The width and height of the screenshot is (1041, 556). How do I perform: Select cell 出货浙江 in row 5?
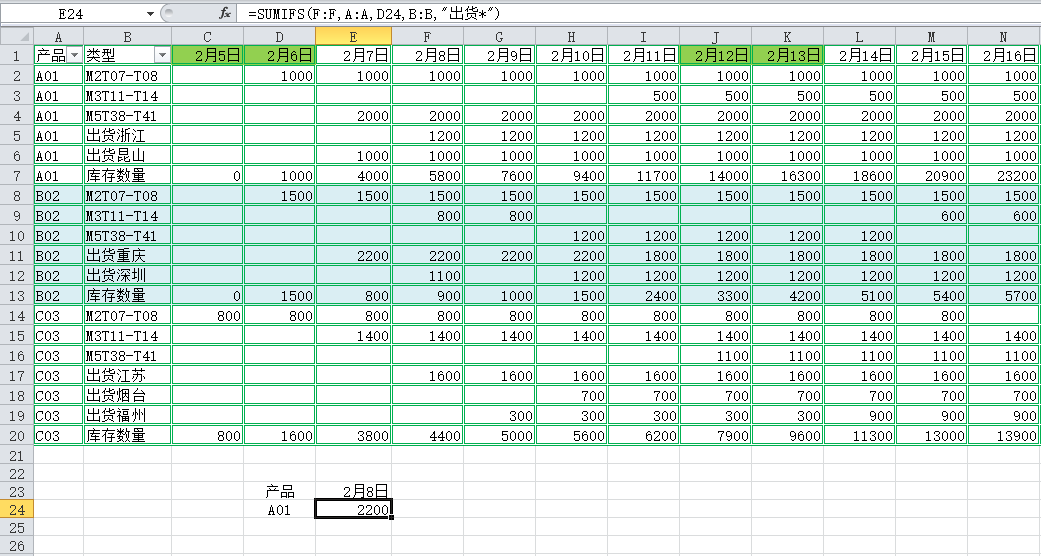pos(127,136)
